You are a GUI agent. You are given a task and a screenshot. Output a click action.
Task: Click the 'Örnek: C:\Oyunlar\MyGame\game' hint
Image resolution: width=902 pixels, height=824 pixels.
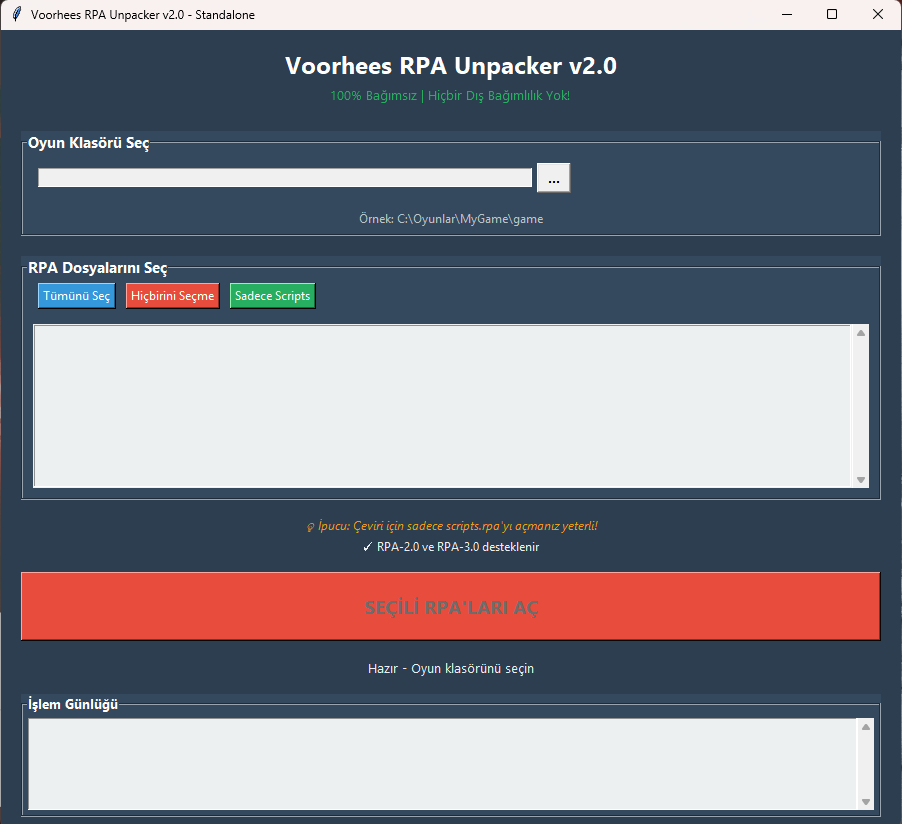(x=451, y=219)
